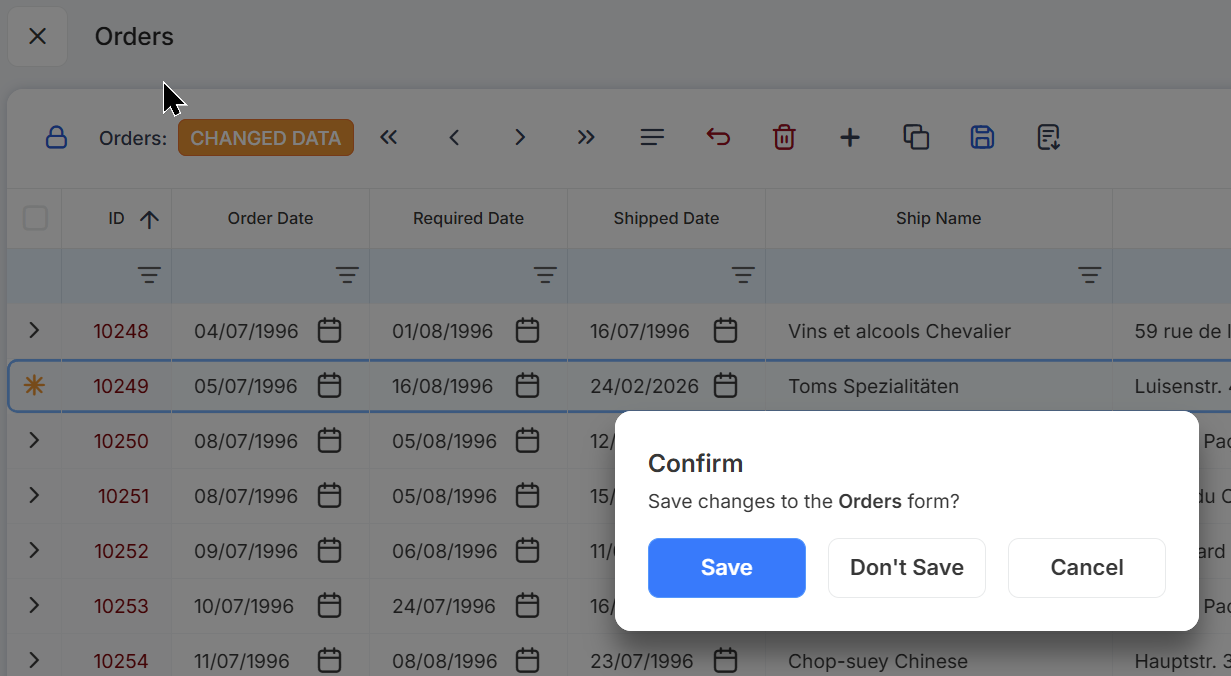This screenshot has width=1231, height=676.
Task: Add a new record with plus icon
Action: [x=849, y=138]
